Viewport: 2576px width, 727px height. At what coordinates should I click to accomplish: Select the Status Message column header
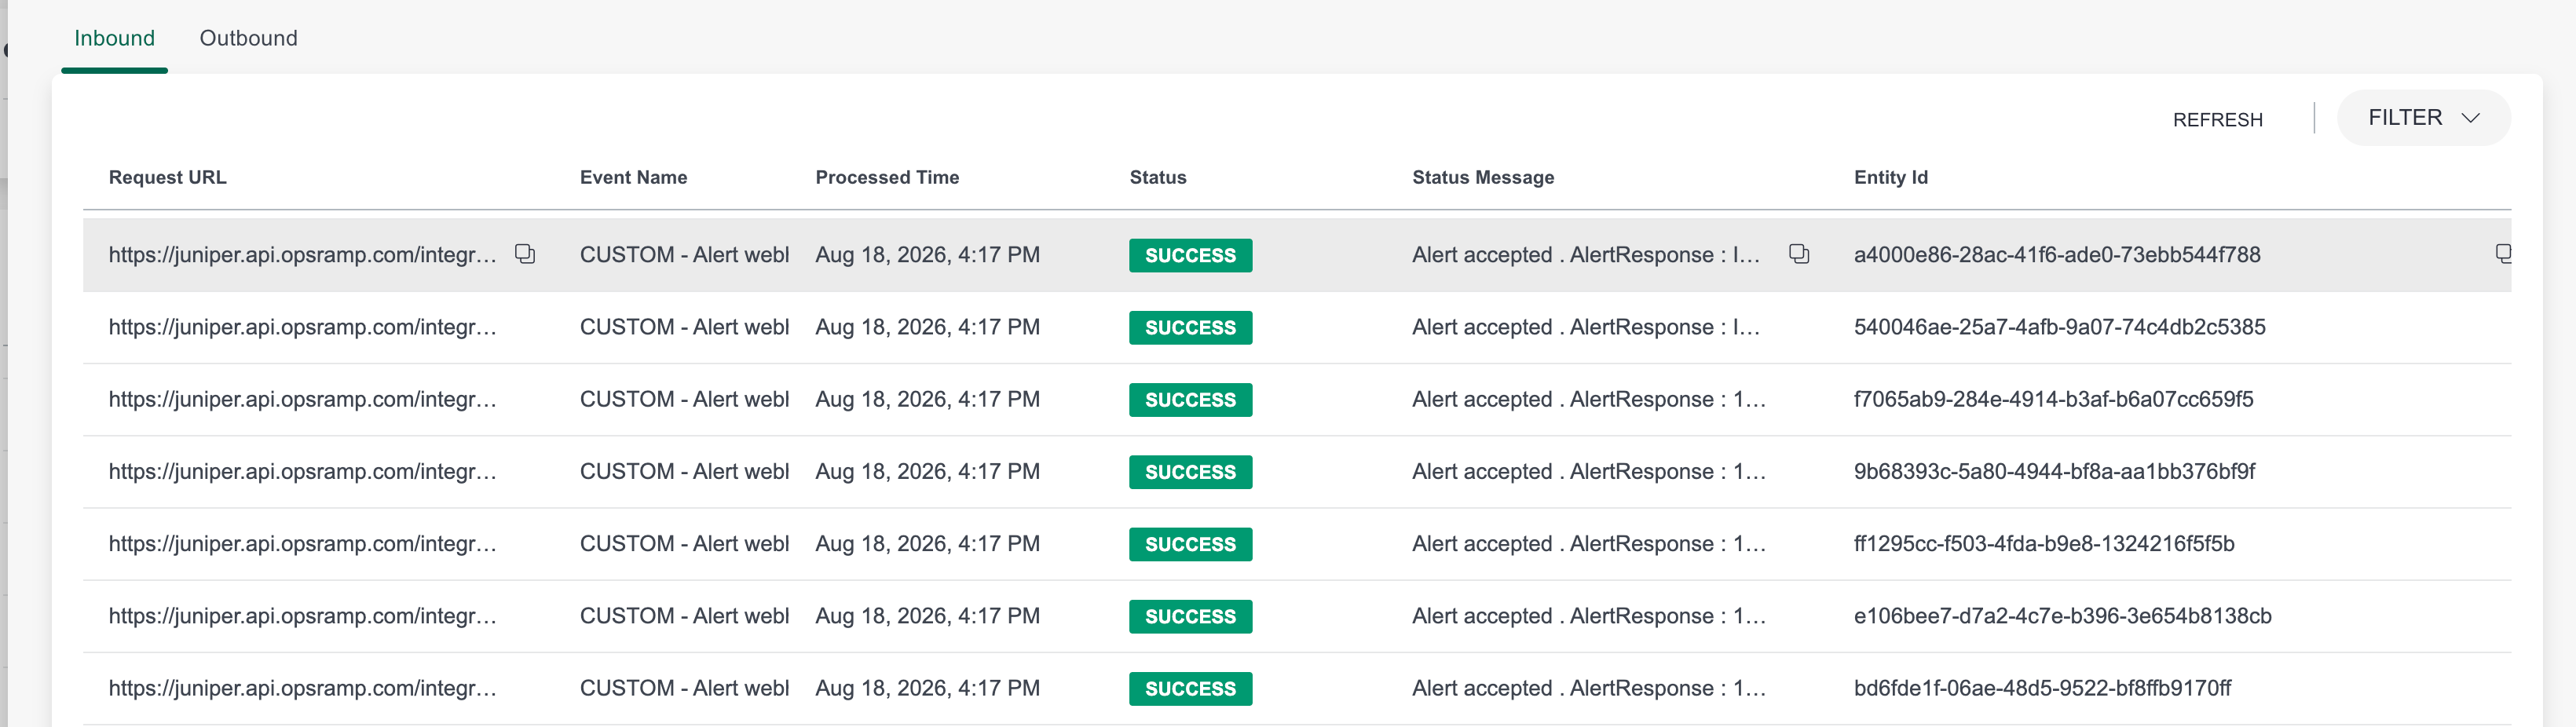tap(1483, 177)
